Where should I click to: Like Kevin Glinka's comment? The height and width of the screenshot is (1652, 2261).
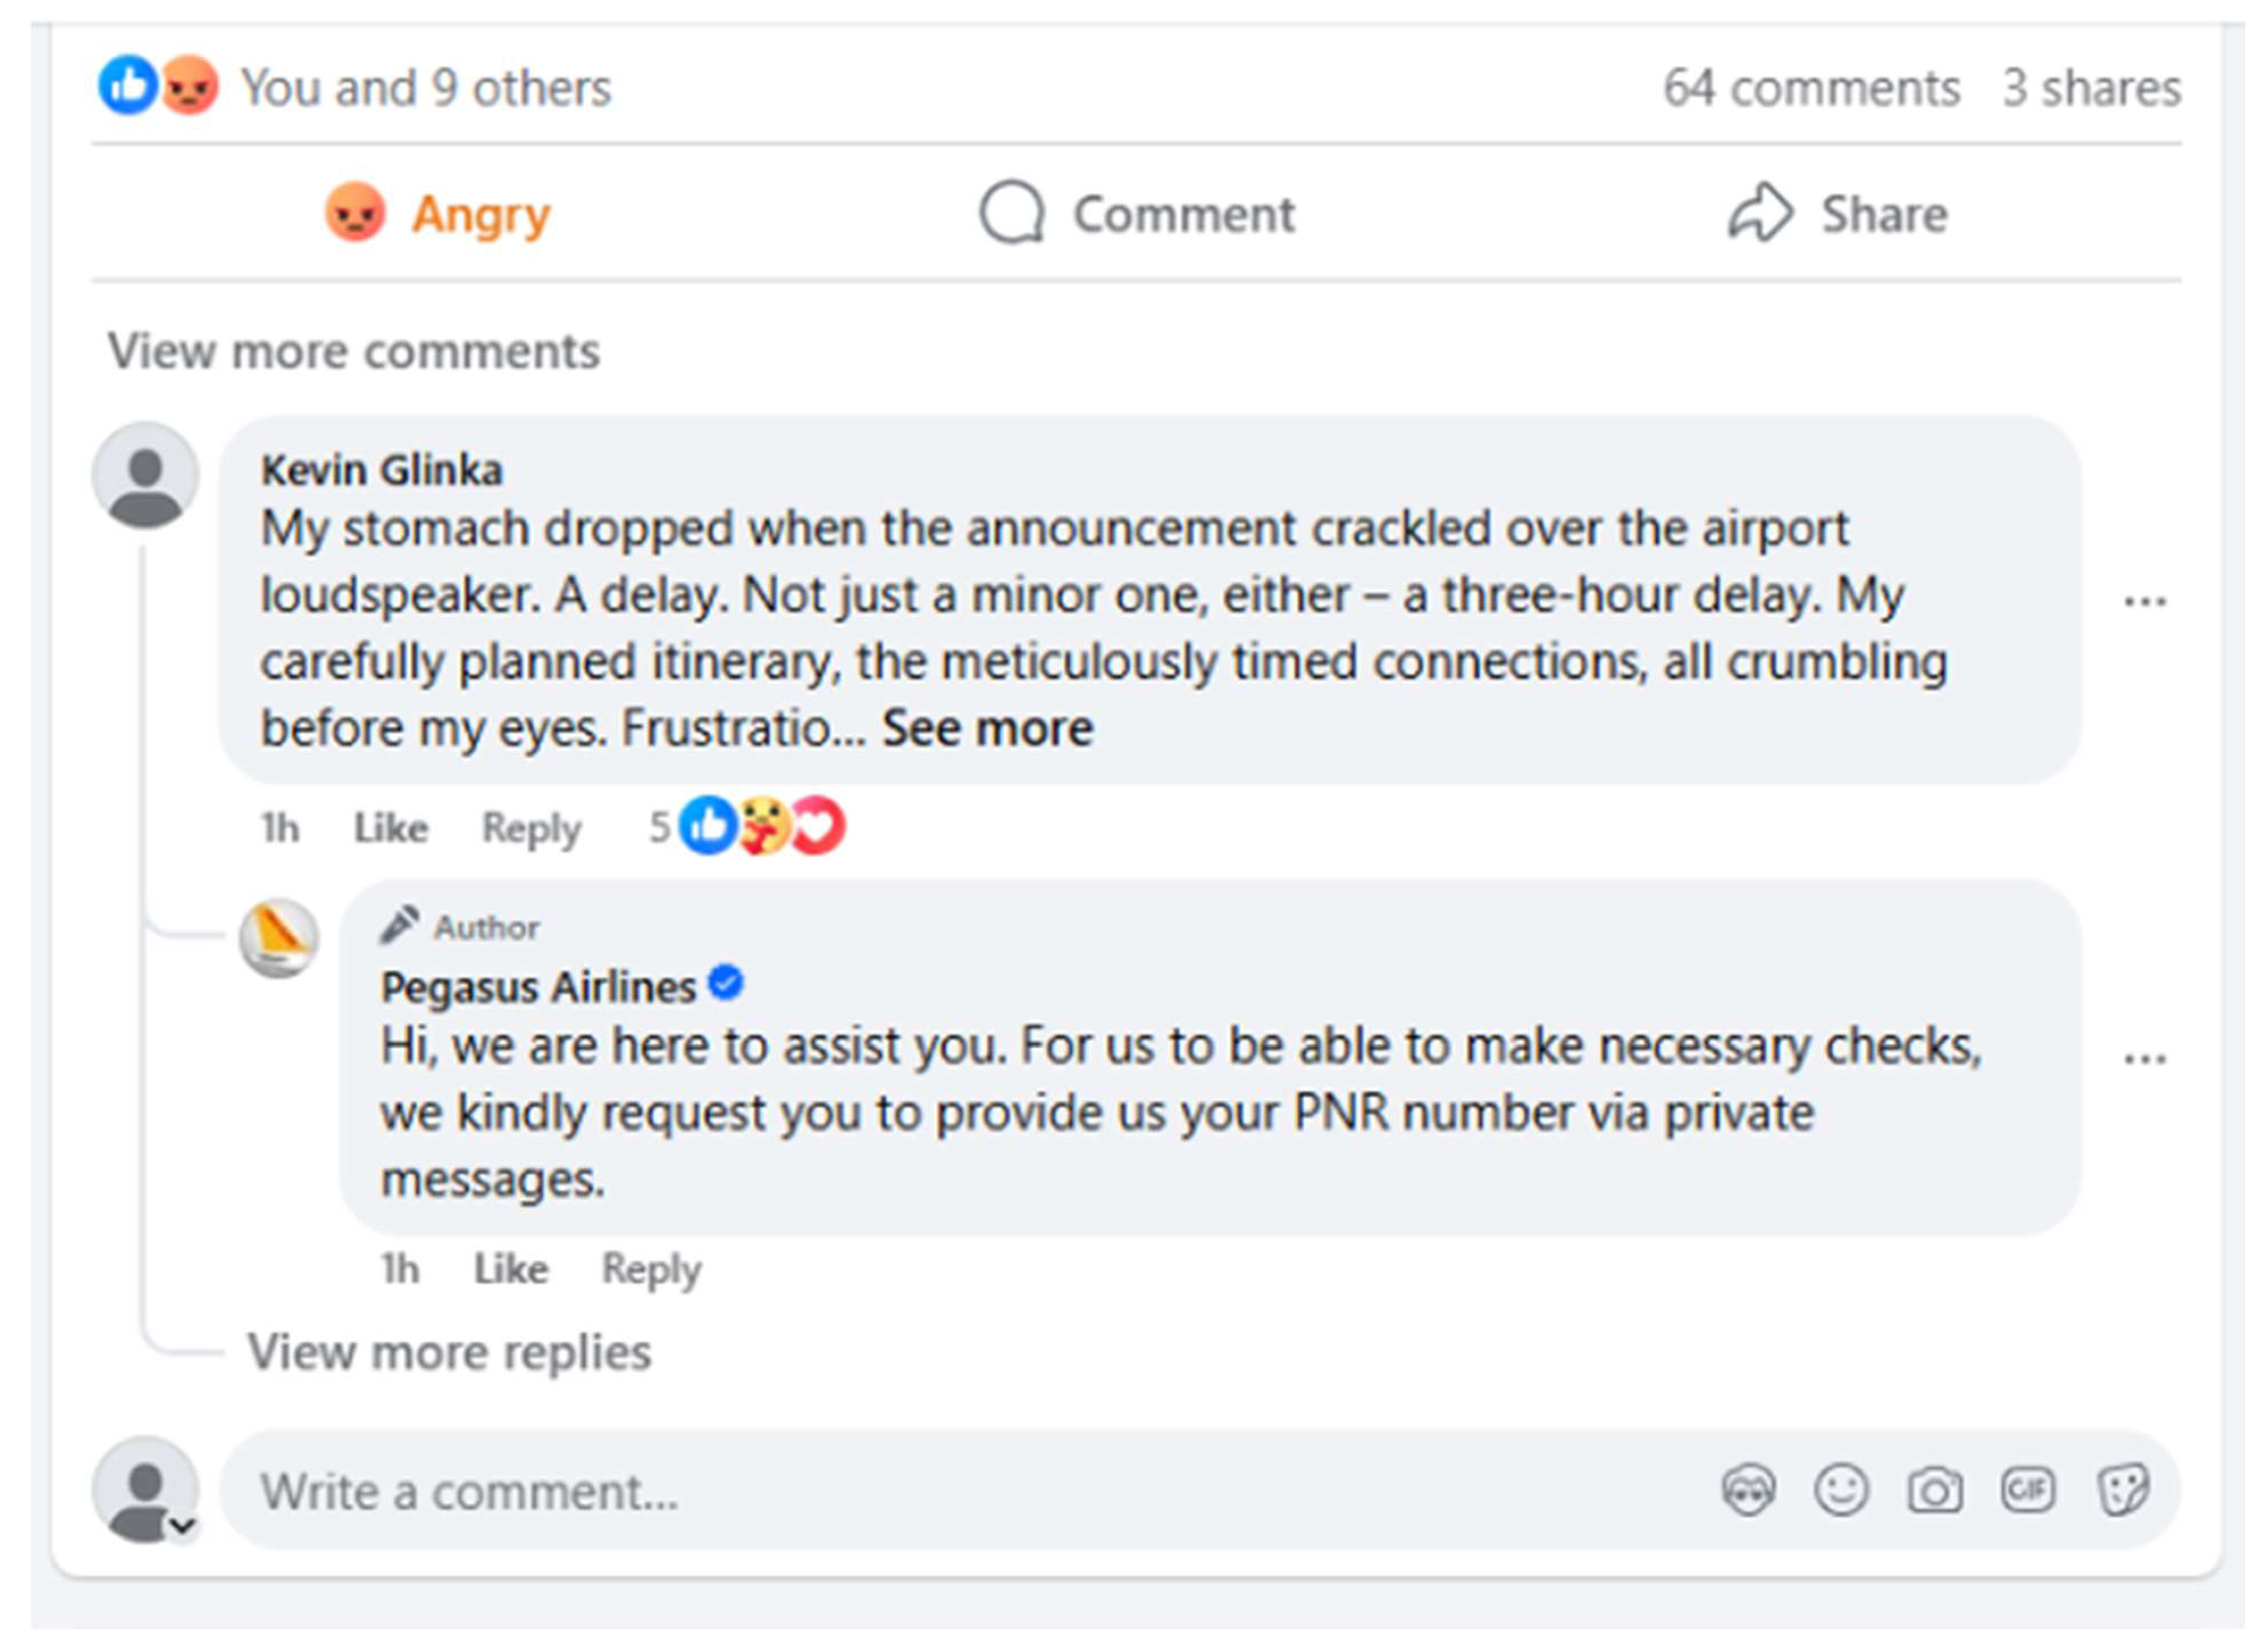[x=390, y=828]
